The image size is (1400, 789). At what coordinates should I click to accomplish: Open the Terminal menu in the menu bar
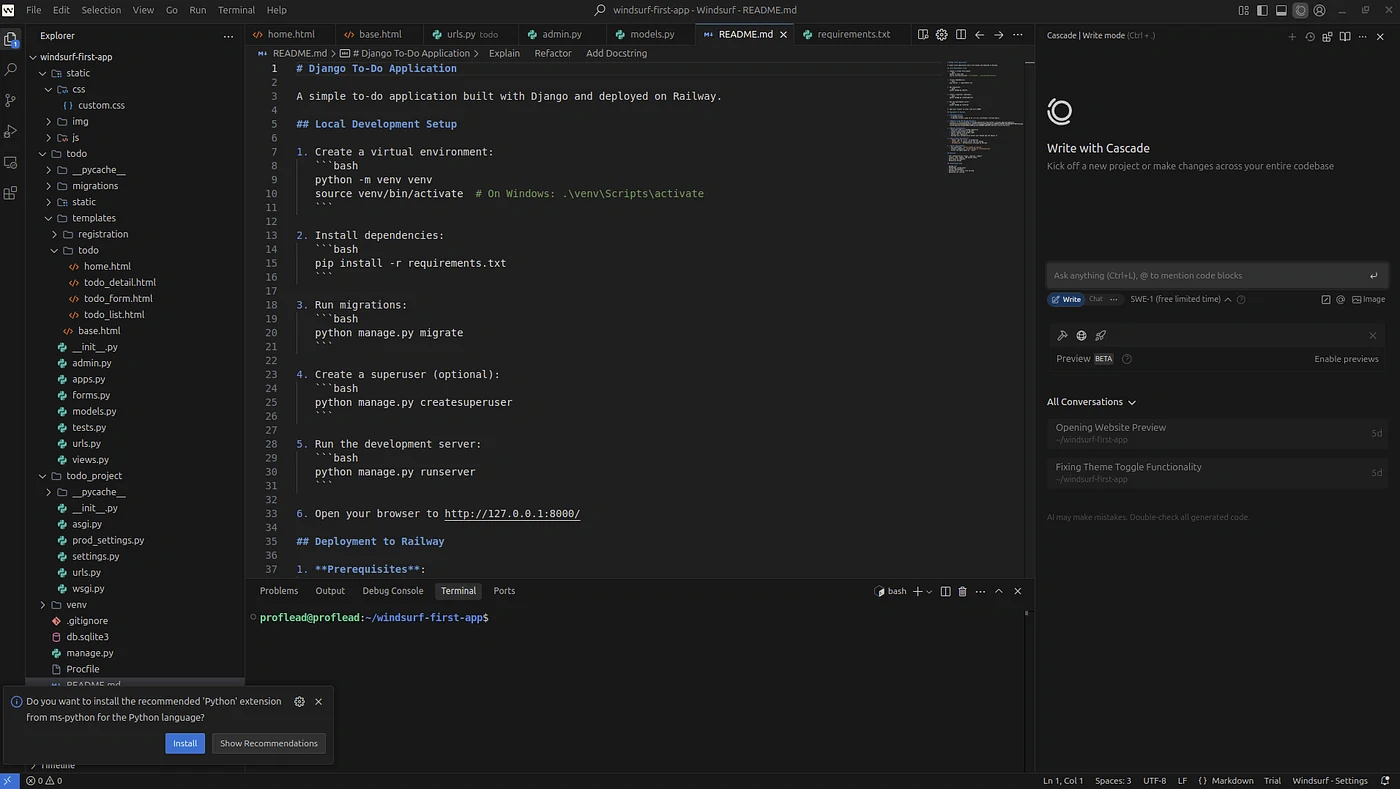coord(236,10)
